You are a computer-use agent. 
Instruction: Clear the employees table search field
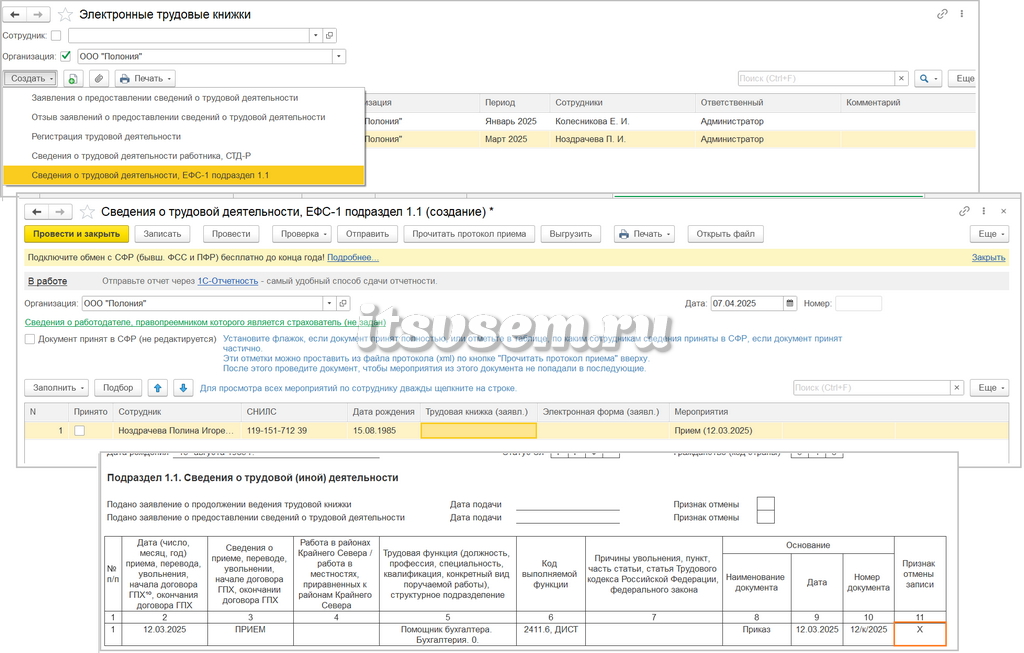pyautogui.click(x=957, y=388)
